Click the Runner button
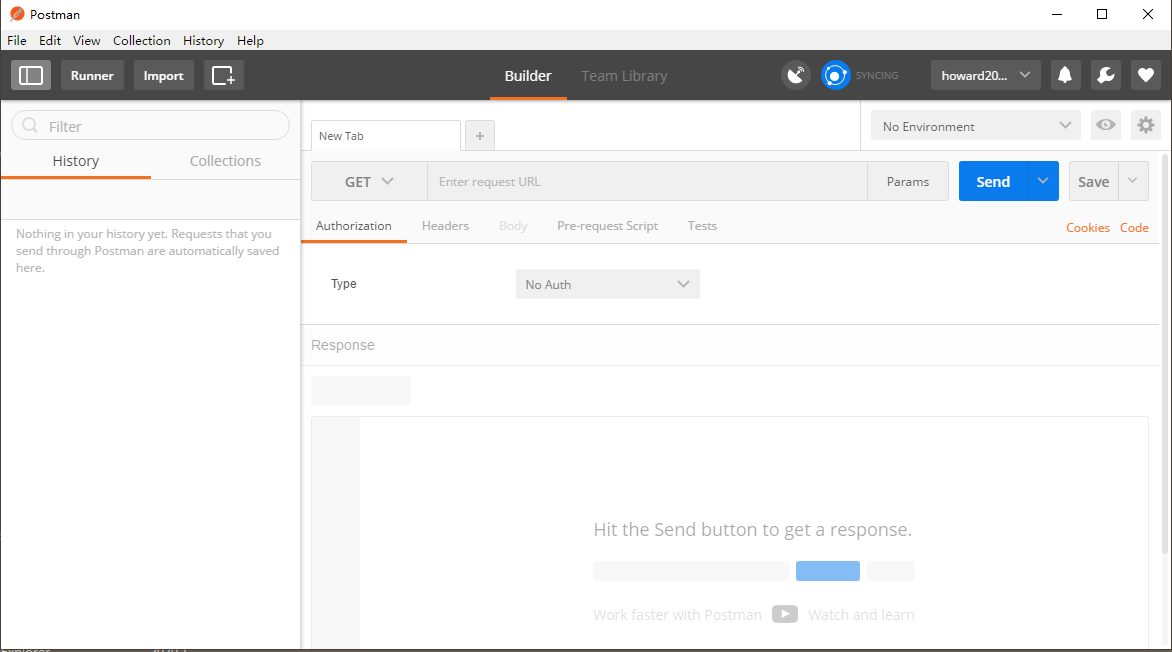This screenshot has width=1172, height=652. click(92, 76)
